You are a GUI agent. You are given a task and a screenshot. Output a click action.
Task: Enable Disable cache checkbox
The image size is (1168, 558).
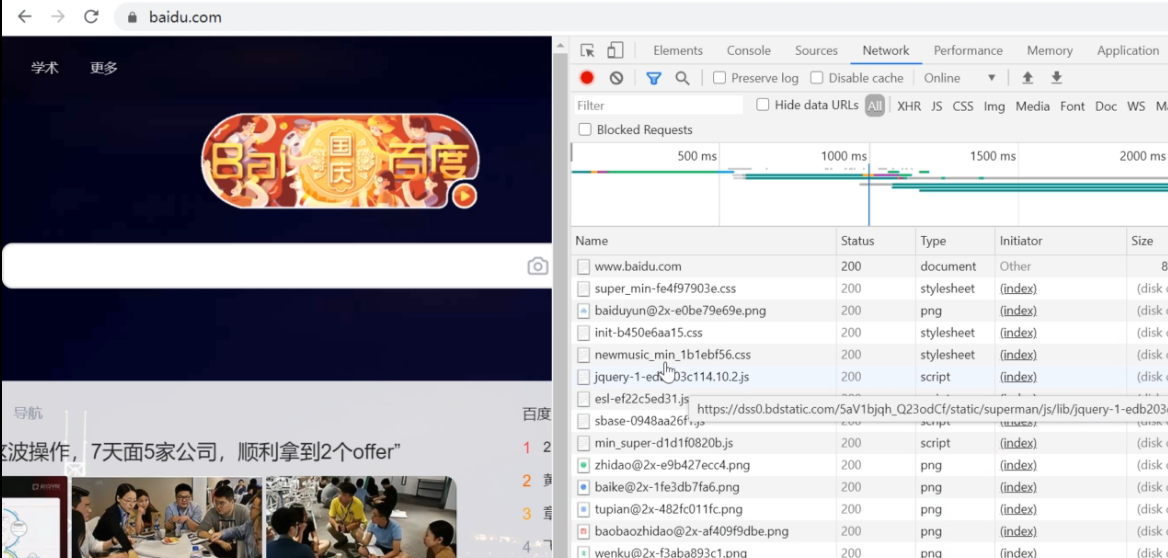(x=816, y=77)
